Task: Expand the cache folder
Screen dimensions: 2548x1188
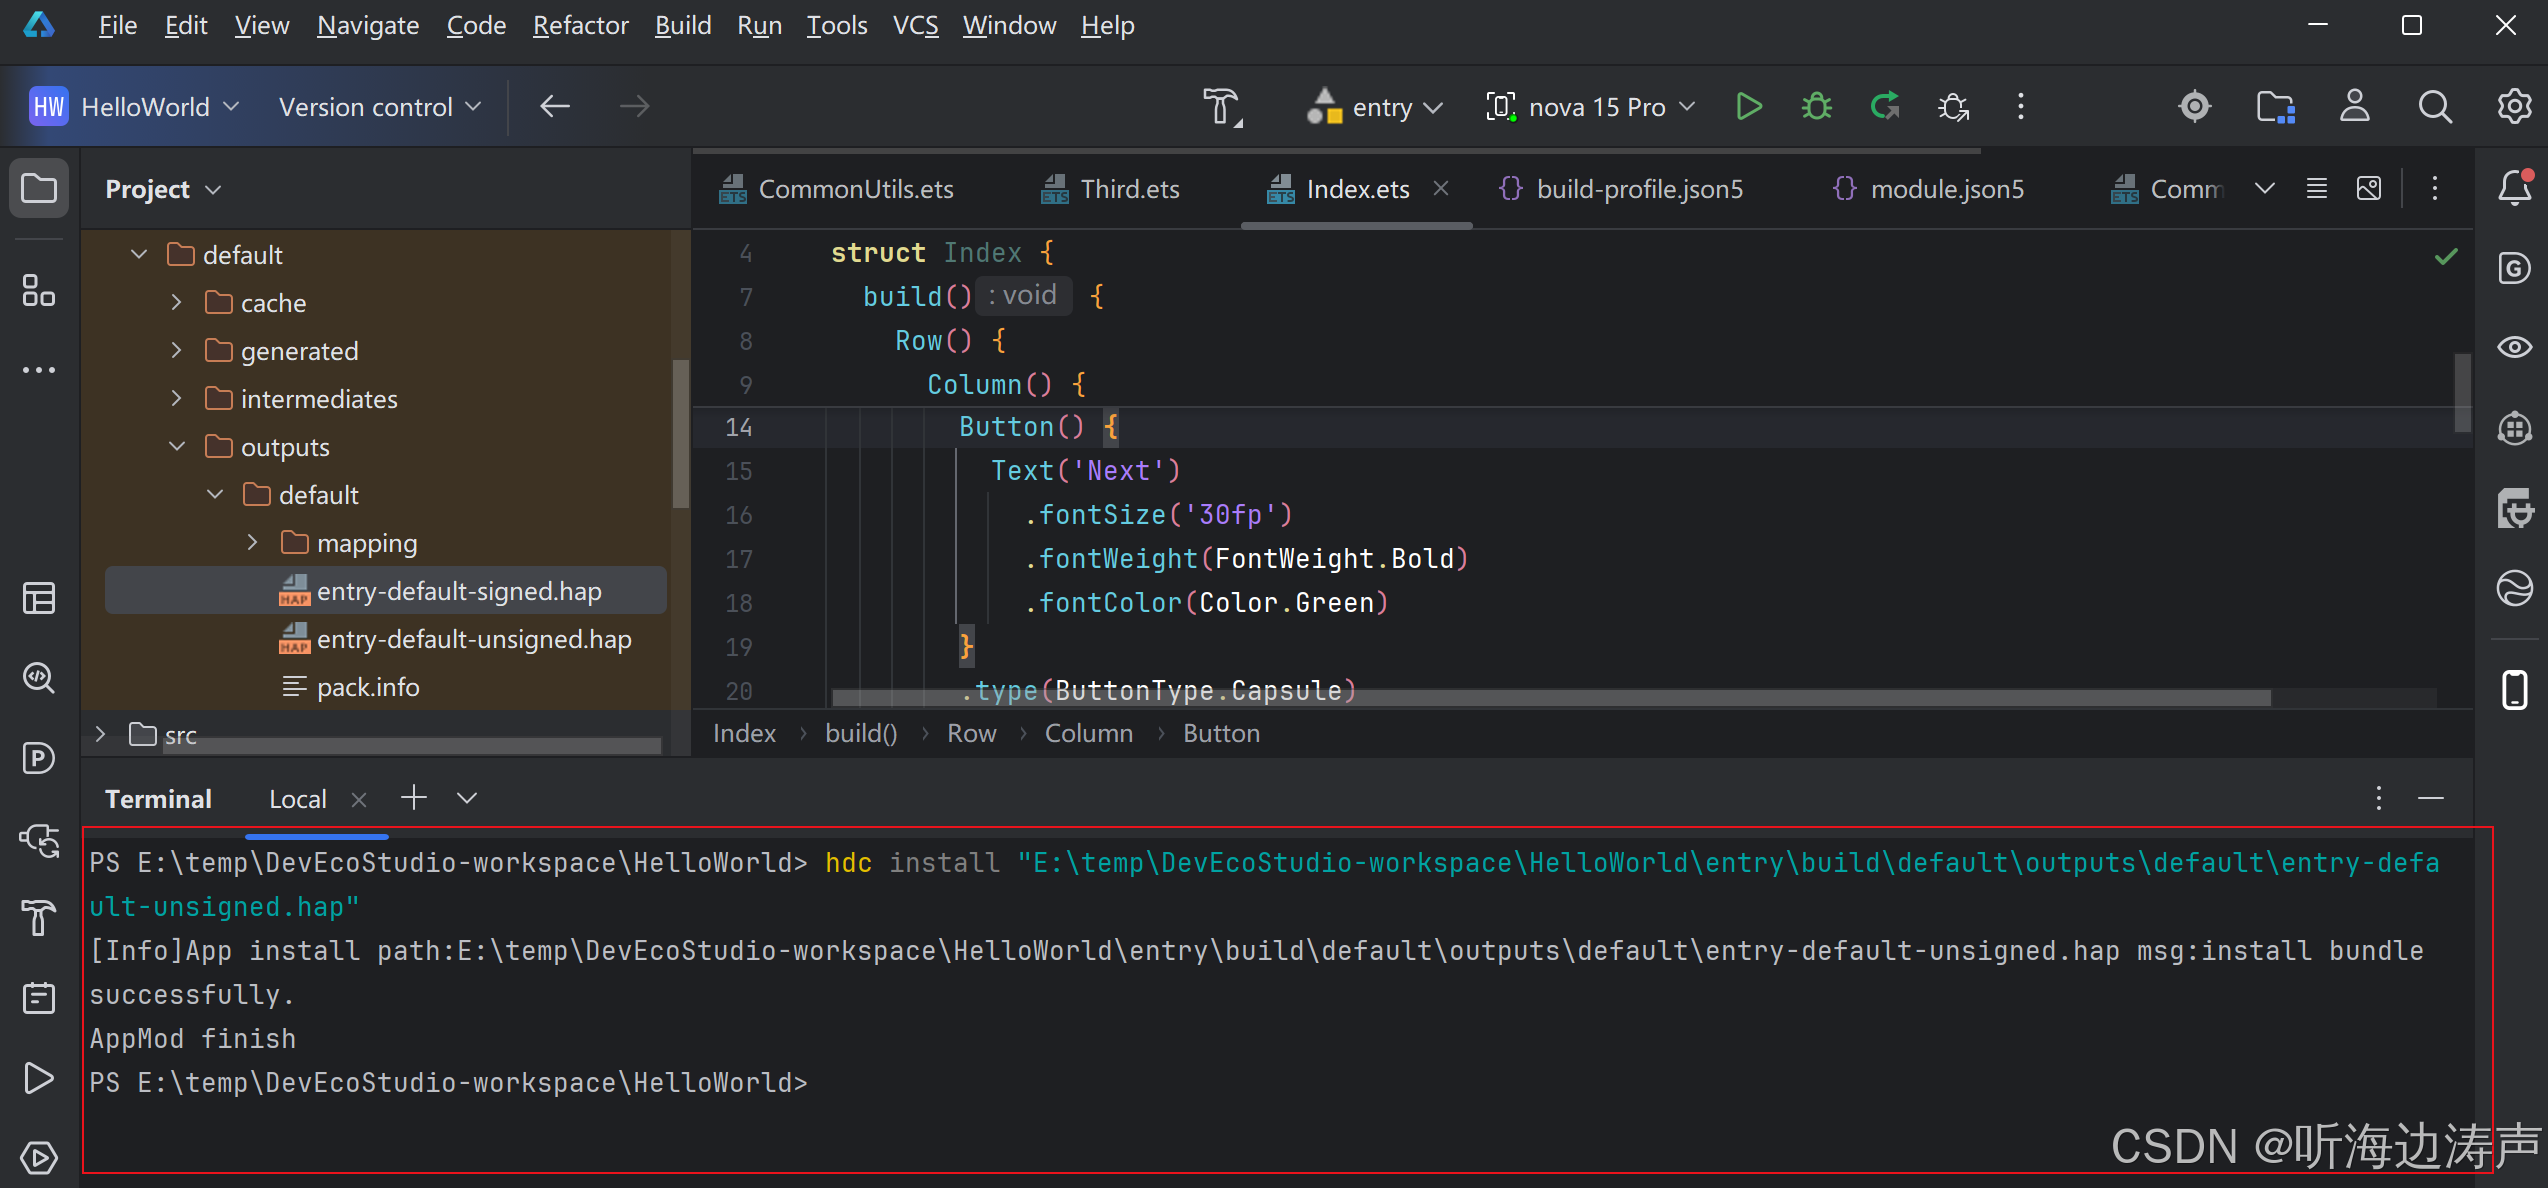Action: tap(177, 302)
